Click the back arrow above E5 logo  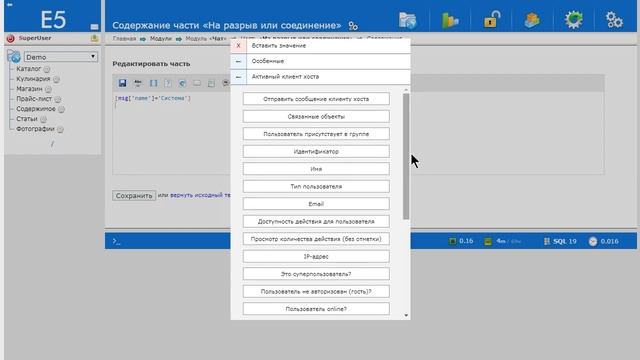tap(10, 4)
